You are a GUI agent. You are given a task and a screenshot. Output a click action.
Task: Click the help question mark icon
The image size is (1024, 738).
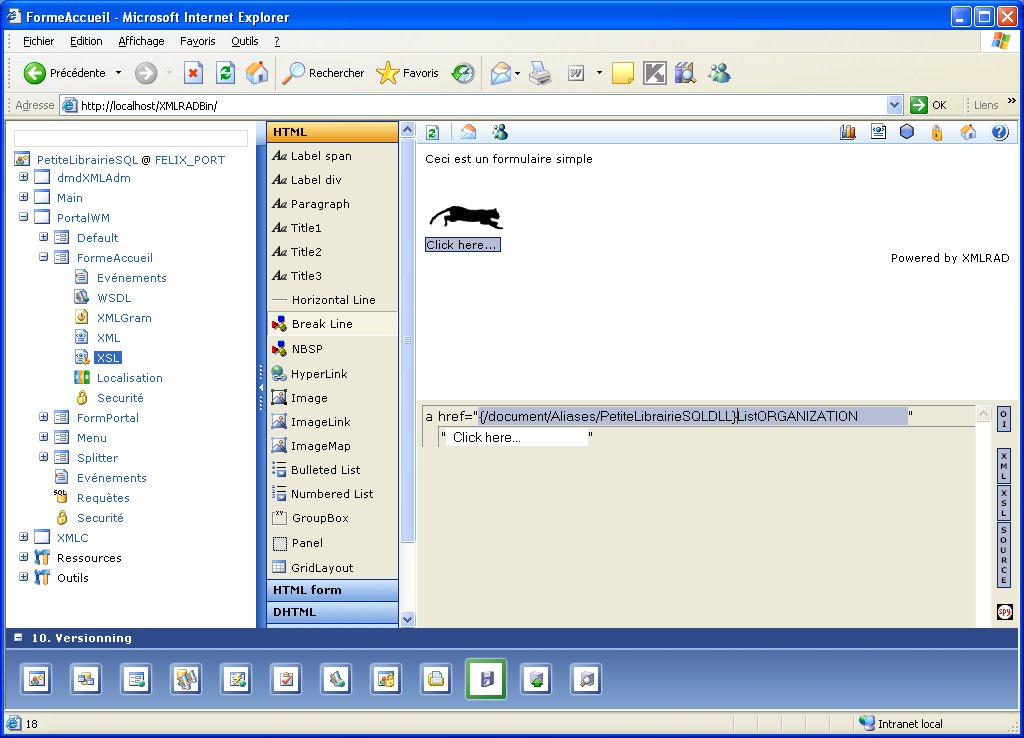click(998, 132)
